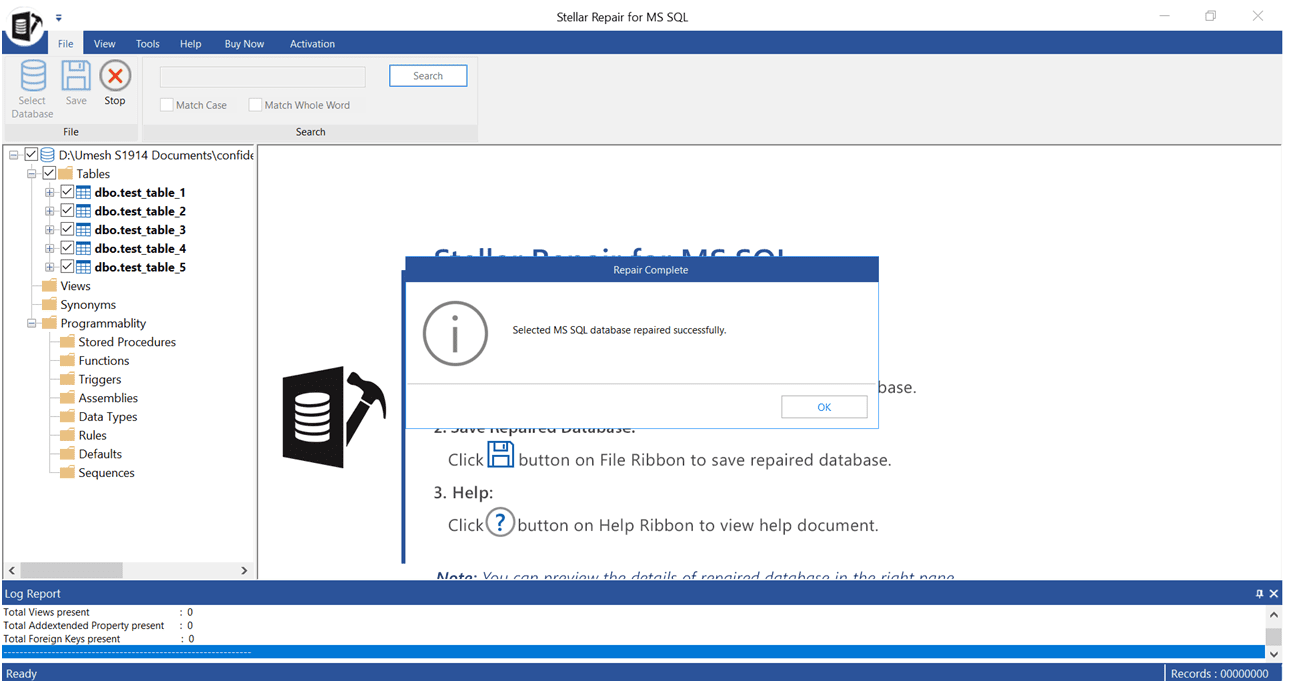Uncheck the dbo.test_table_5 checkbox

click(x=67, y=267)
